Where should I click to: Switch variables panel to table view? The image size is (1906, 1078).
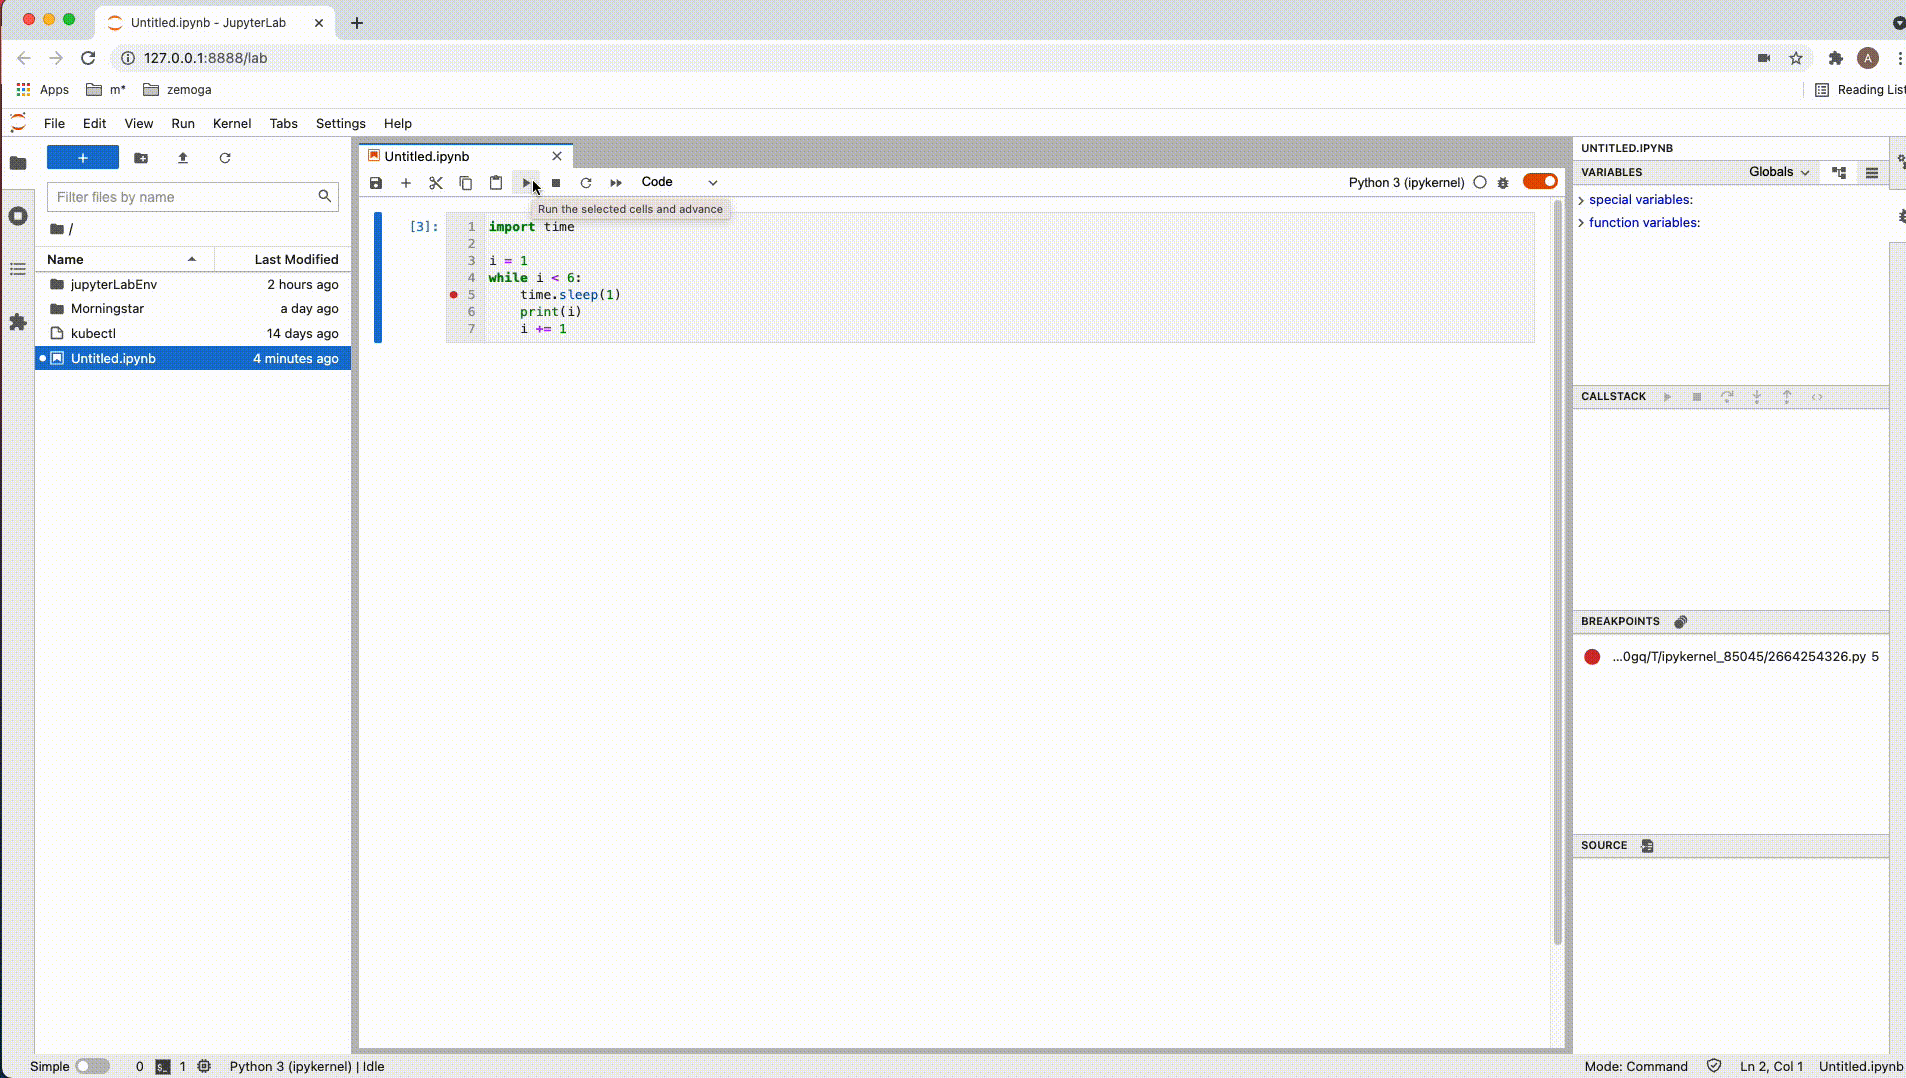click(x=1872, y=172)
